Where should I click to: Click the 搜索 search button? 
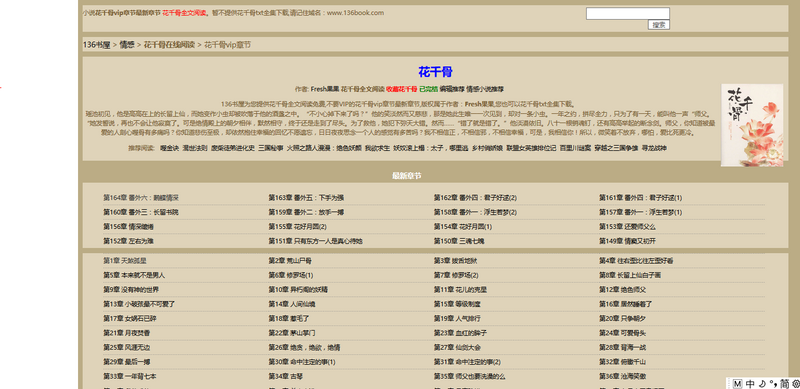(x=659, y=25)
